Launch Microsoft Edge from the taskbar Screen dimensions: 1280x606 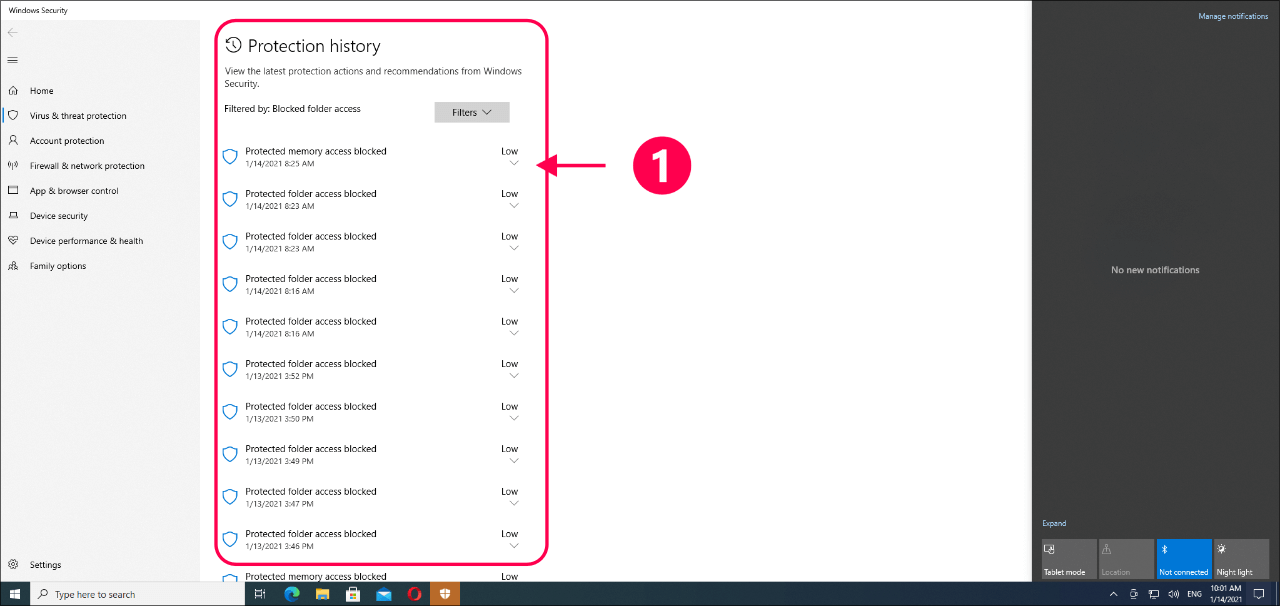click(292, 594)
